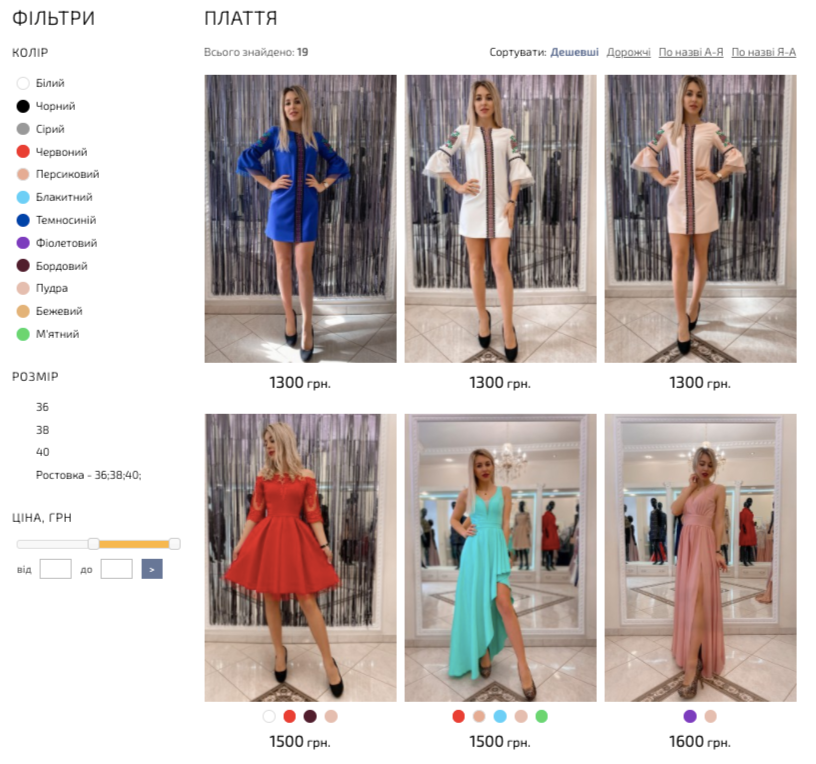Sort by По назві А-Я
The height and width of the screenshot is (764, 816).
690,52
